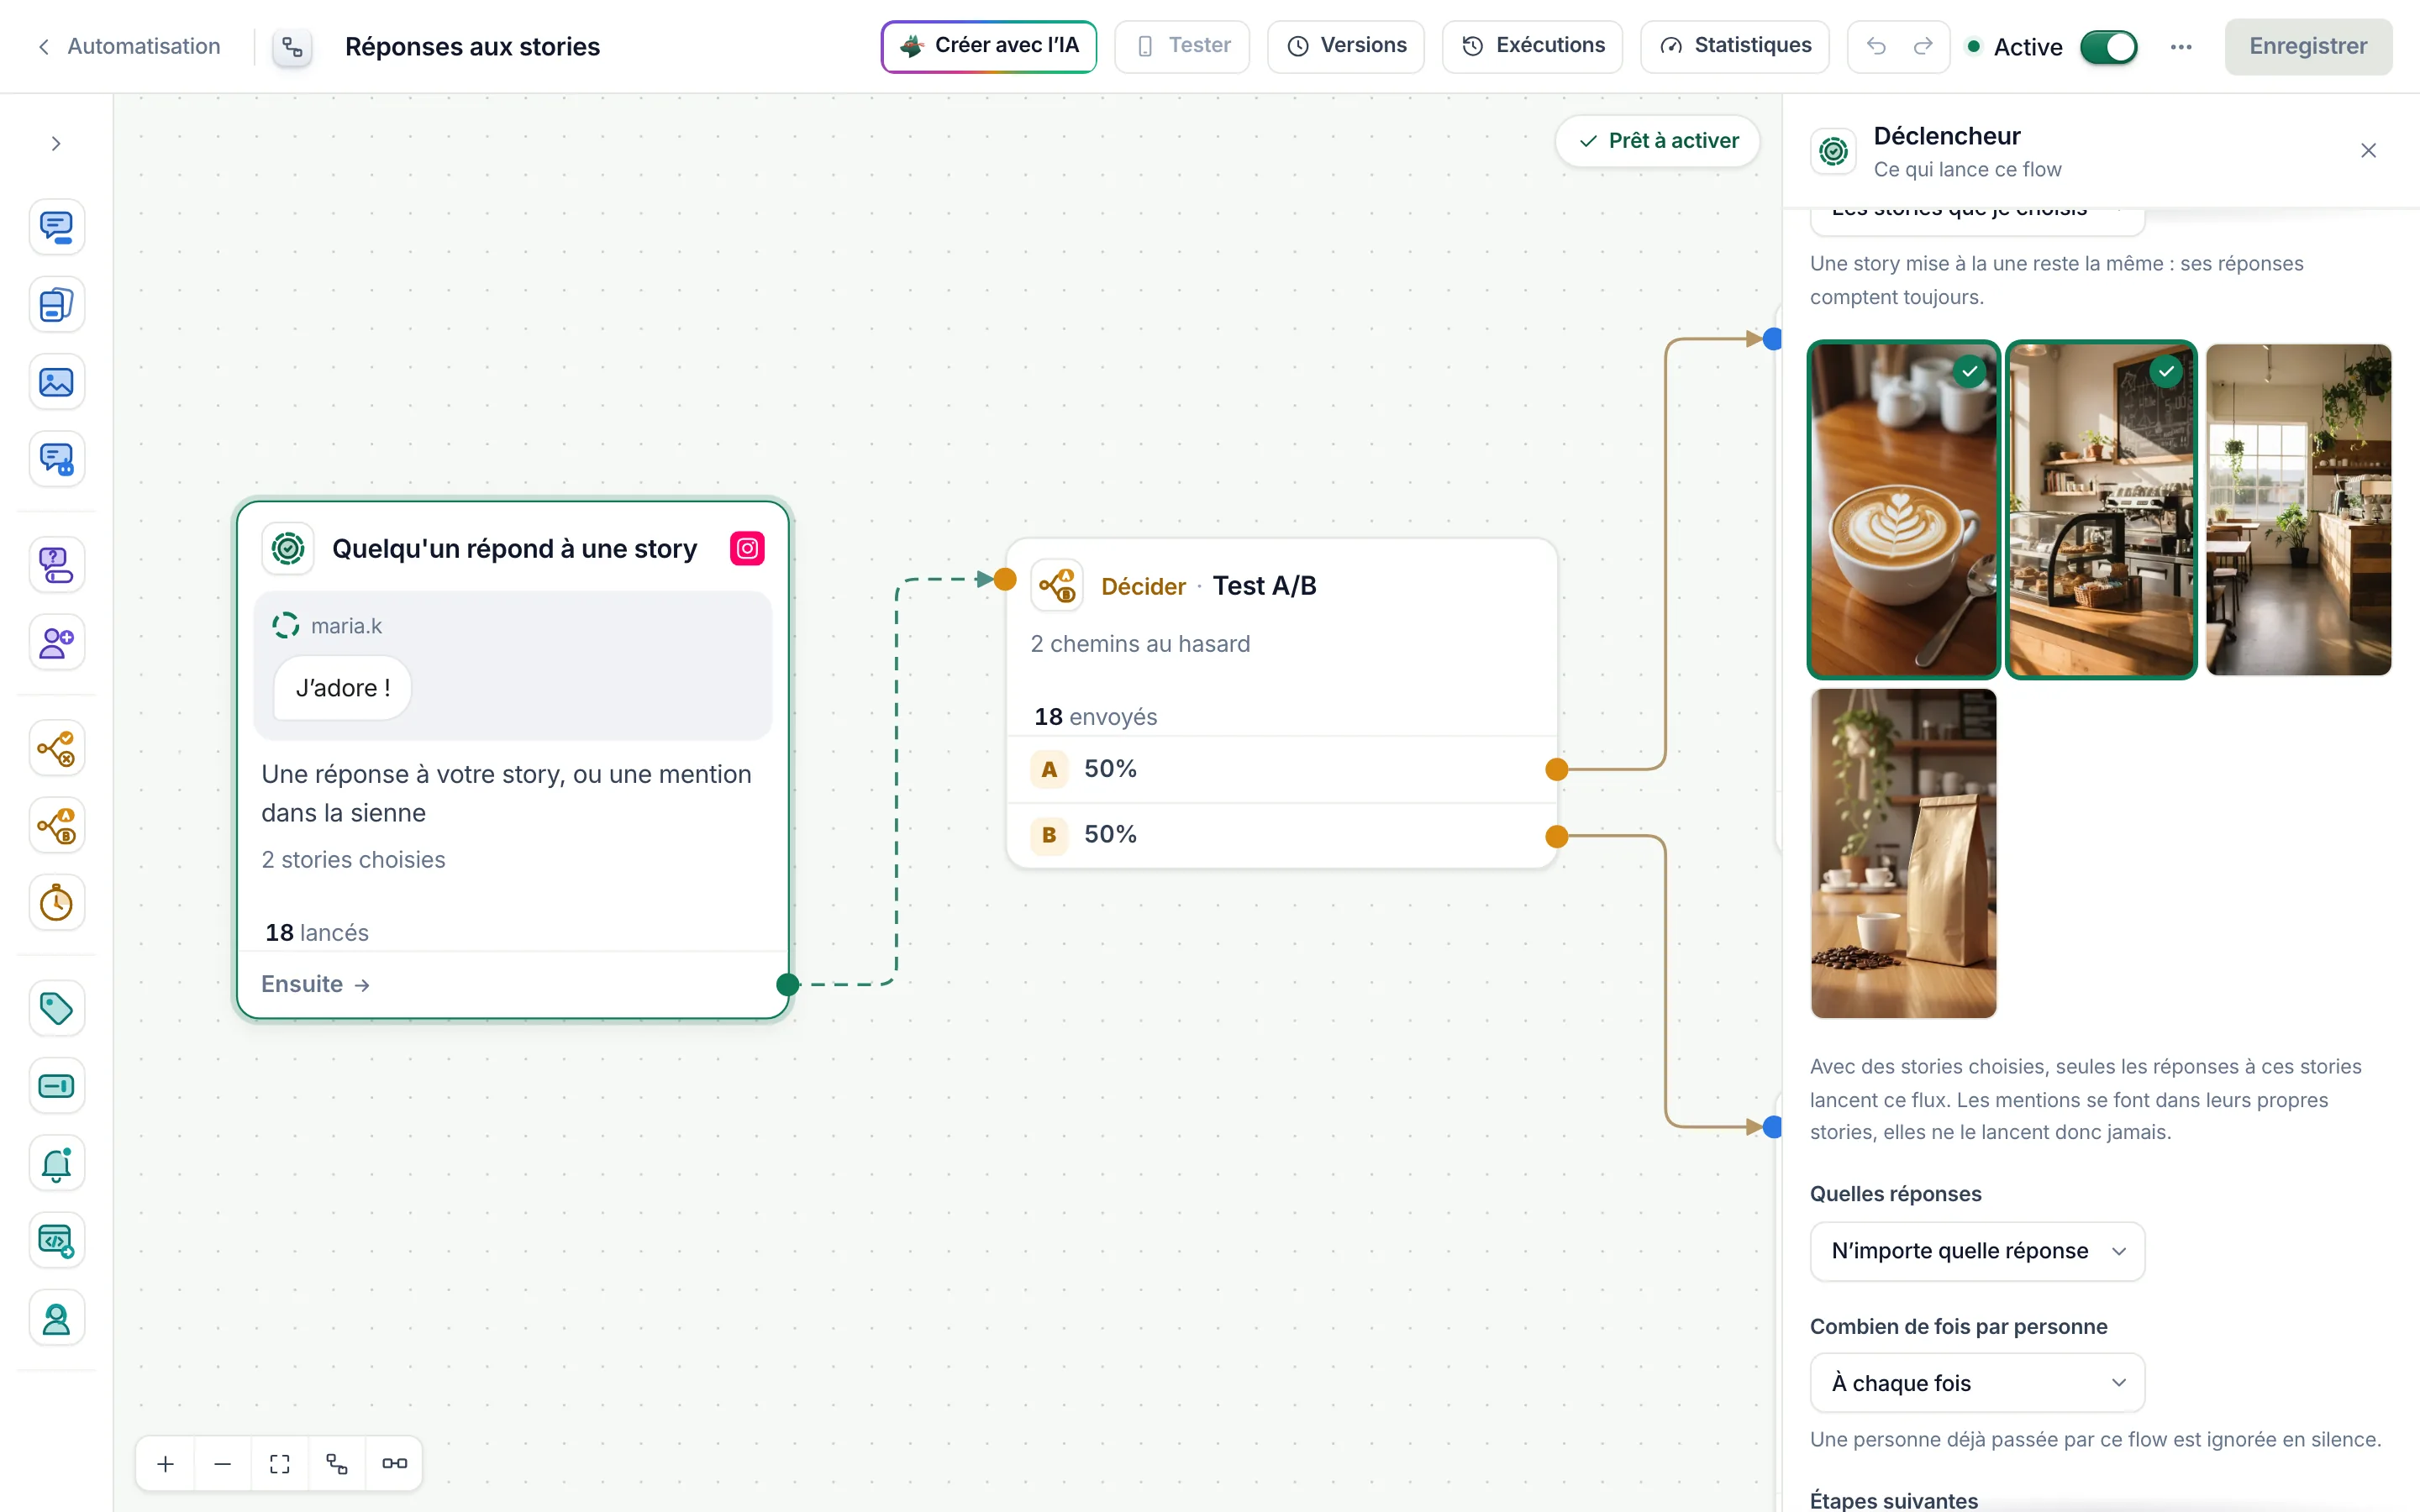Open the Quelles réponses dropdown

[x=1977, y=1251]
